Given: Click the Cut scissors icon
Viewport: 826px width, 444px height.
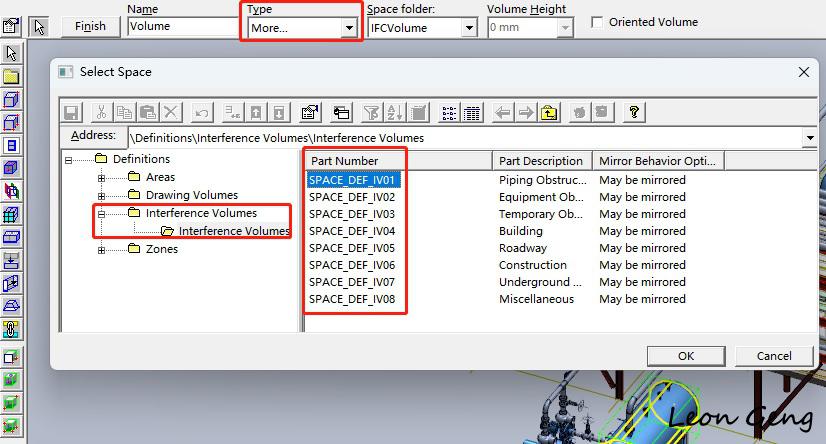Looking at the screenshot, I should click(101, 113).
